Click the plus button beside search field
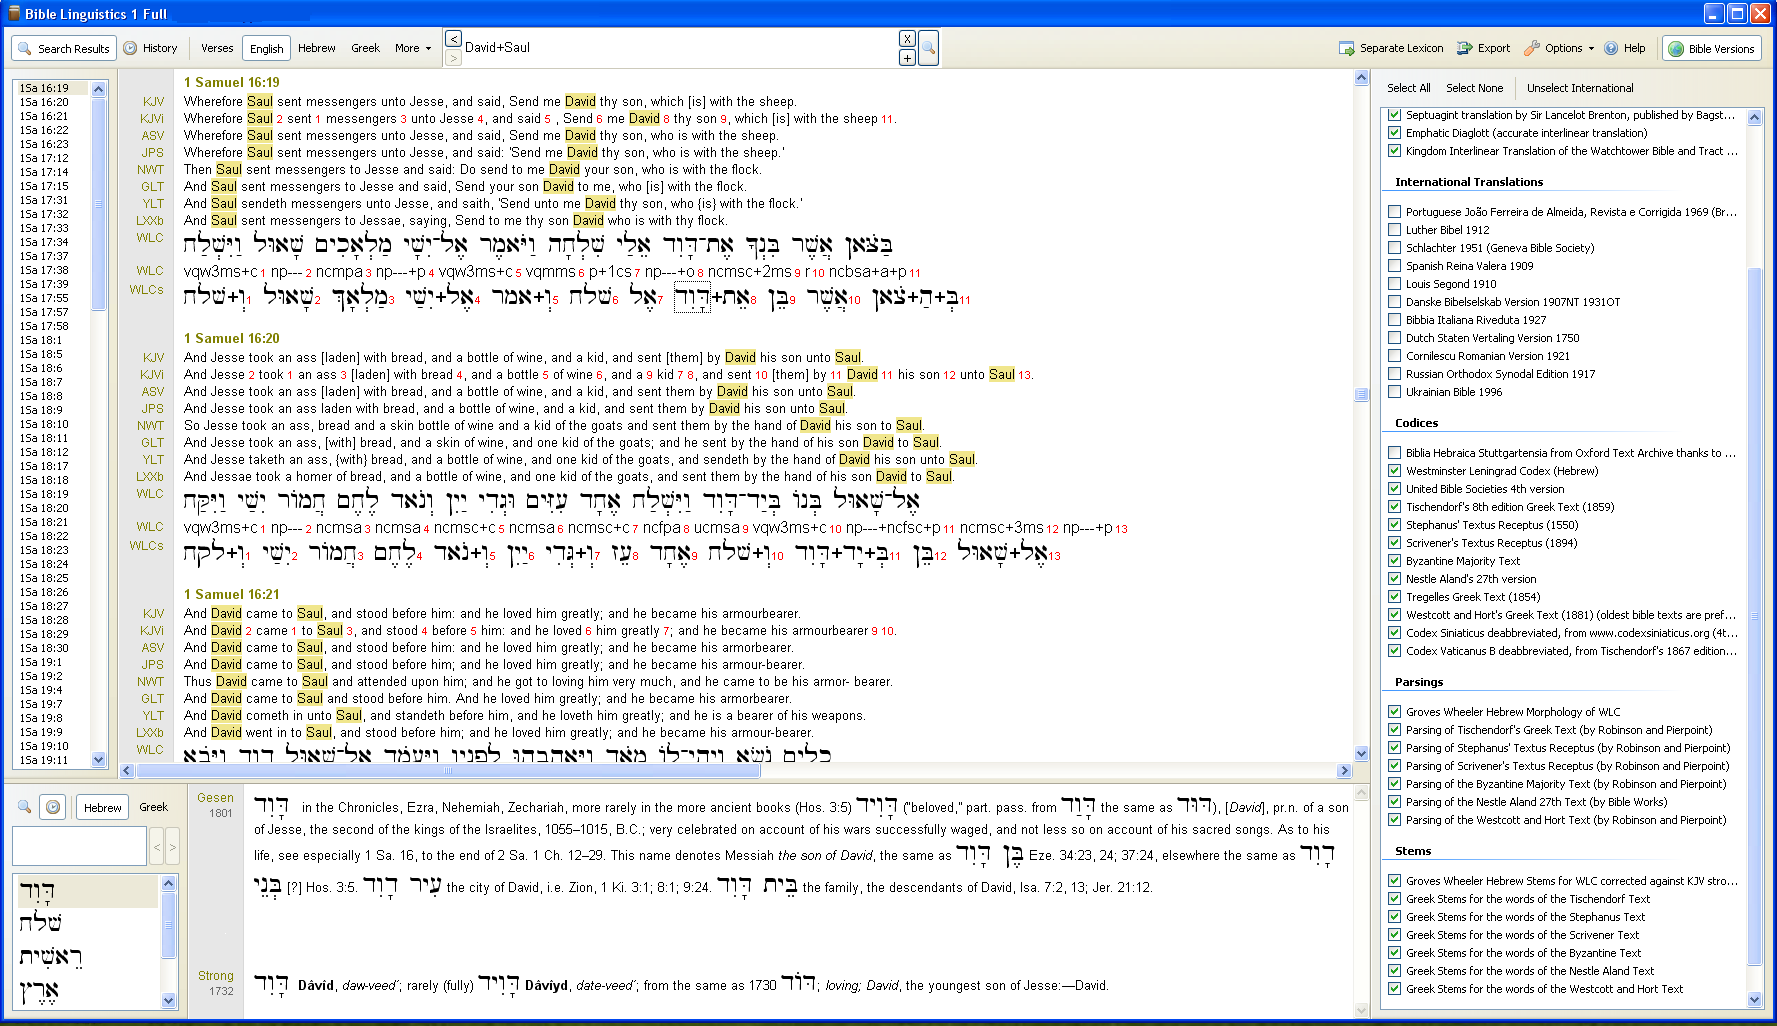Viewport: 1777px width, 1026px height. click(x=907, y=58)
